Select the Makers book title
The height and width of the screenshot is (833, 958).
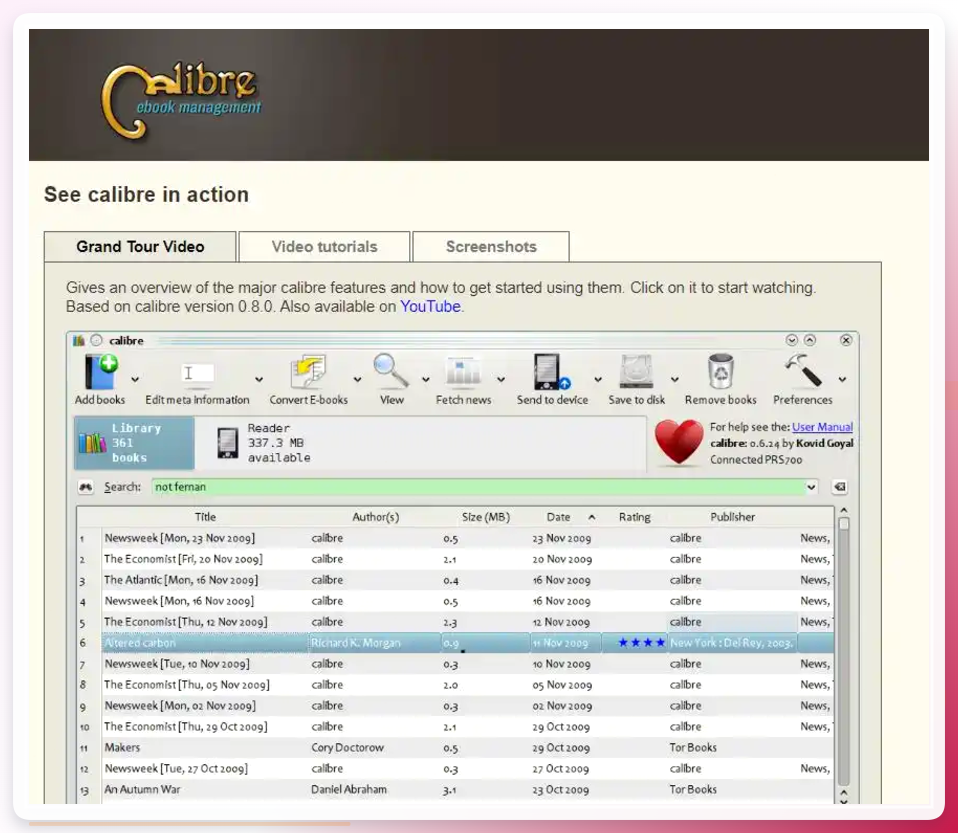[x=122, y=747]
